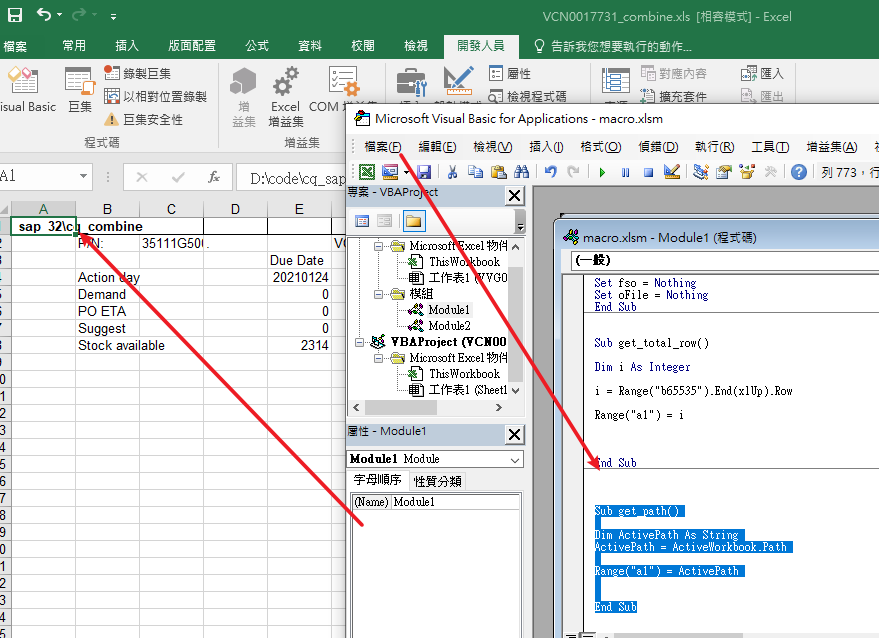Undo last action in Excel title bar

[x=44, y=15]
